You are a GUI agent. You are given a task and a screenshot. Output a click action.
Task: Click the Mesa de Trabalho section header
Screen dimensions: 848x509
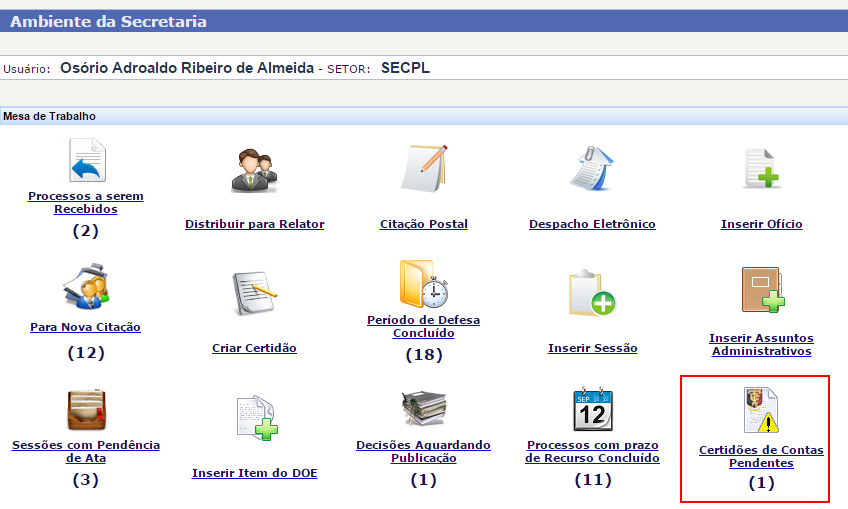click(49, 117)
